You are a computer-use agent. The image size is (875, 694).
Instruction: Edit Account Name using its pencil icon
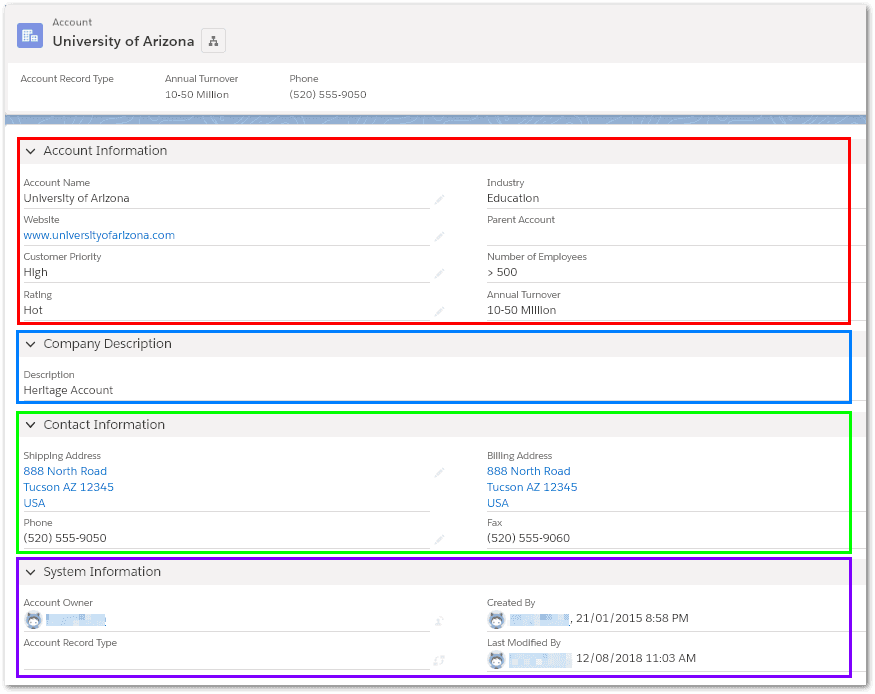[x=438, y=199]
